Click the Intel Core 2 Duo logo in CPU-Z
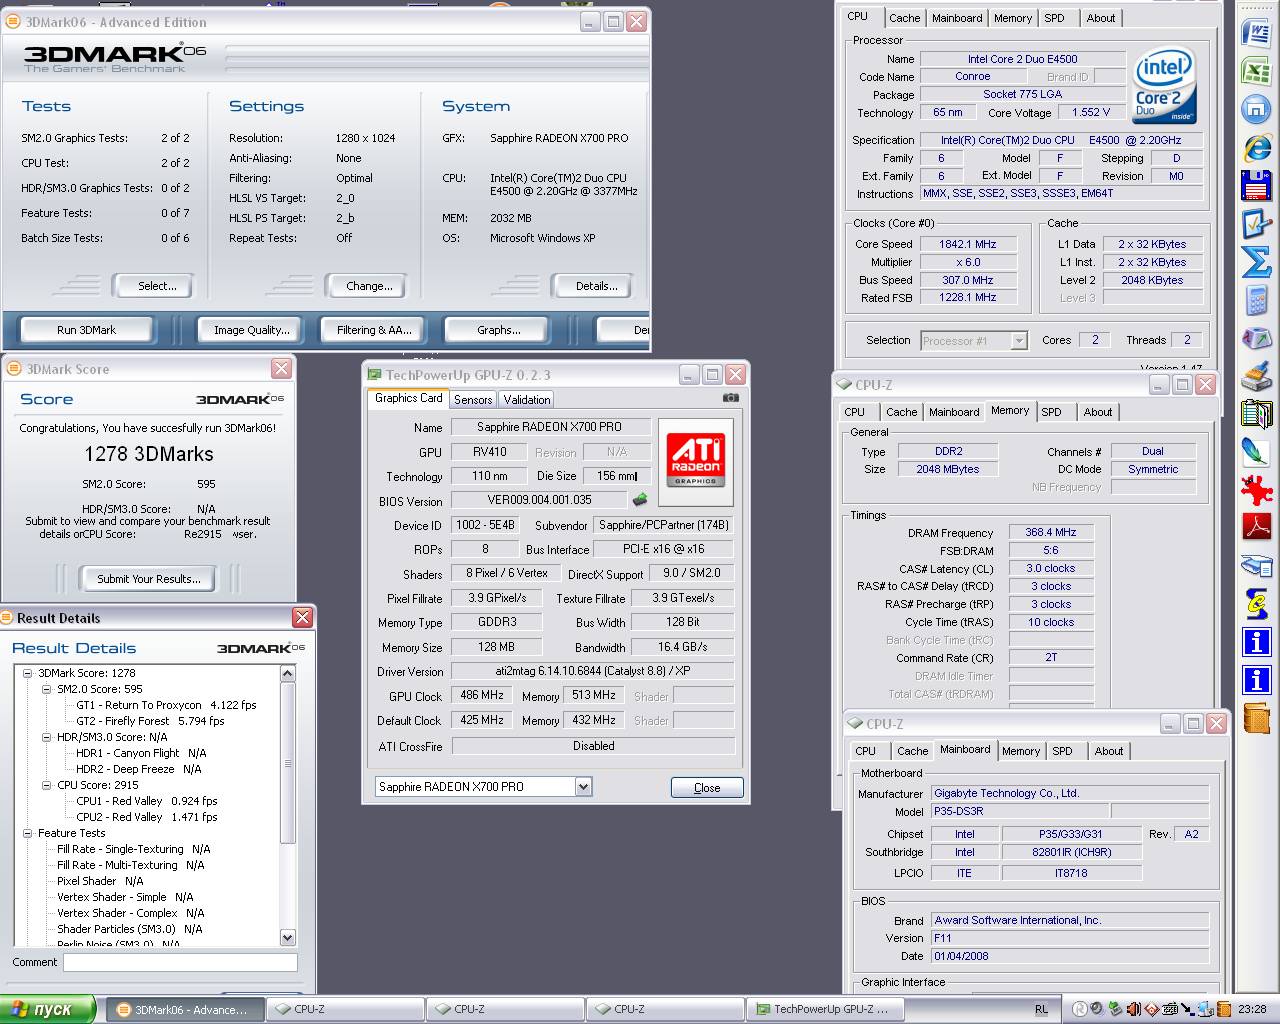This screenshot has height=1024, width=1280. (1164, 87)
